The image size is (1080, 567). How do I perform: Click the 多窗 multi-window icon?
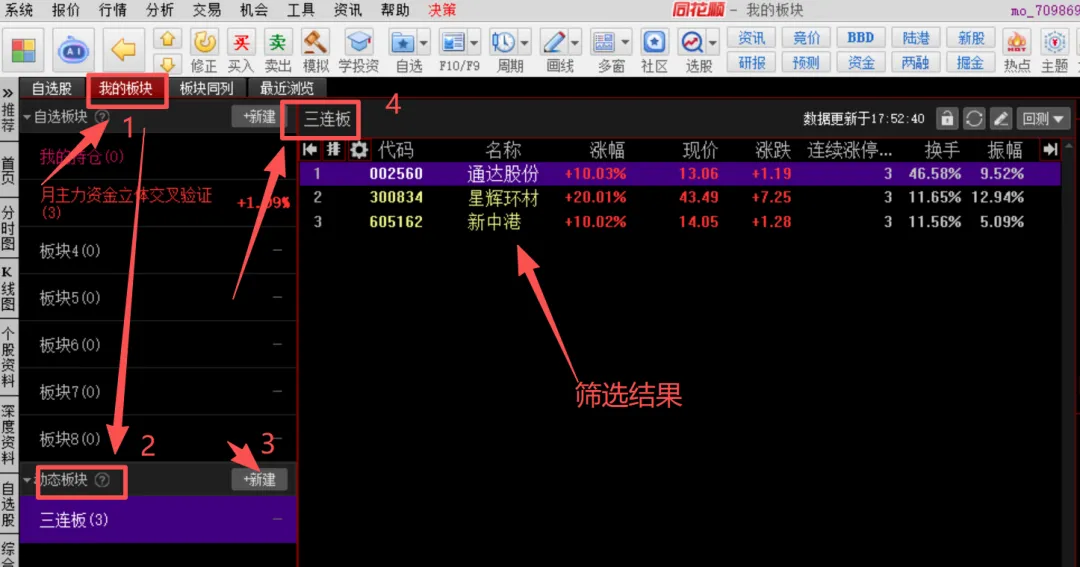pyautogui.click(x=604, y=43)
